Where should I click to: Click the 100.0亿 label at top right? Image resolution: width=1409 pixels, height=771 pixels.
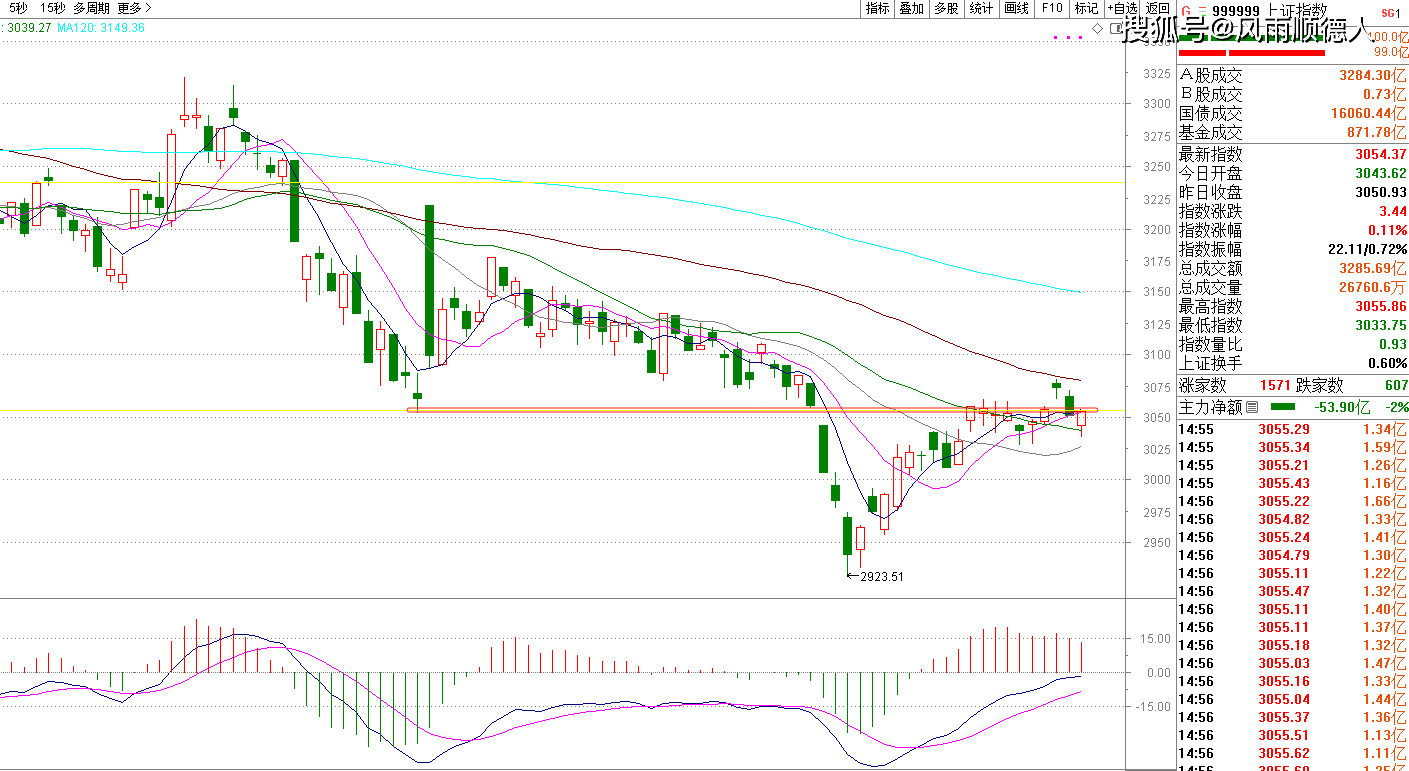[1387, 36]
